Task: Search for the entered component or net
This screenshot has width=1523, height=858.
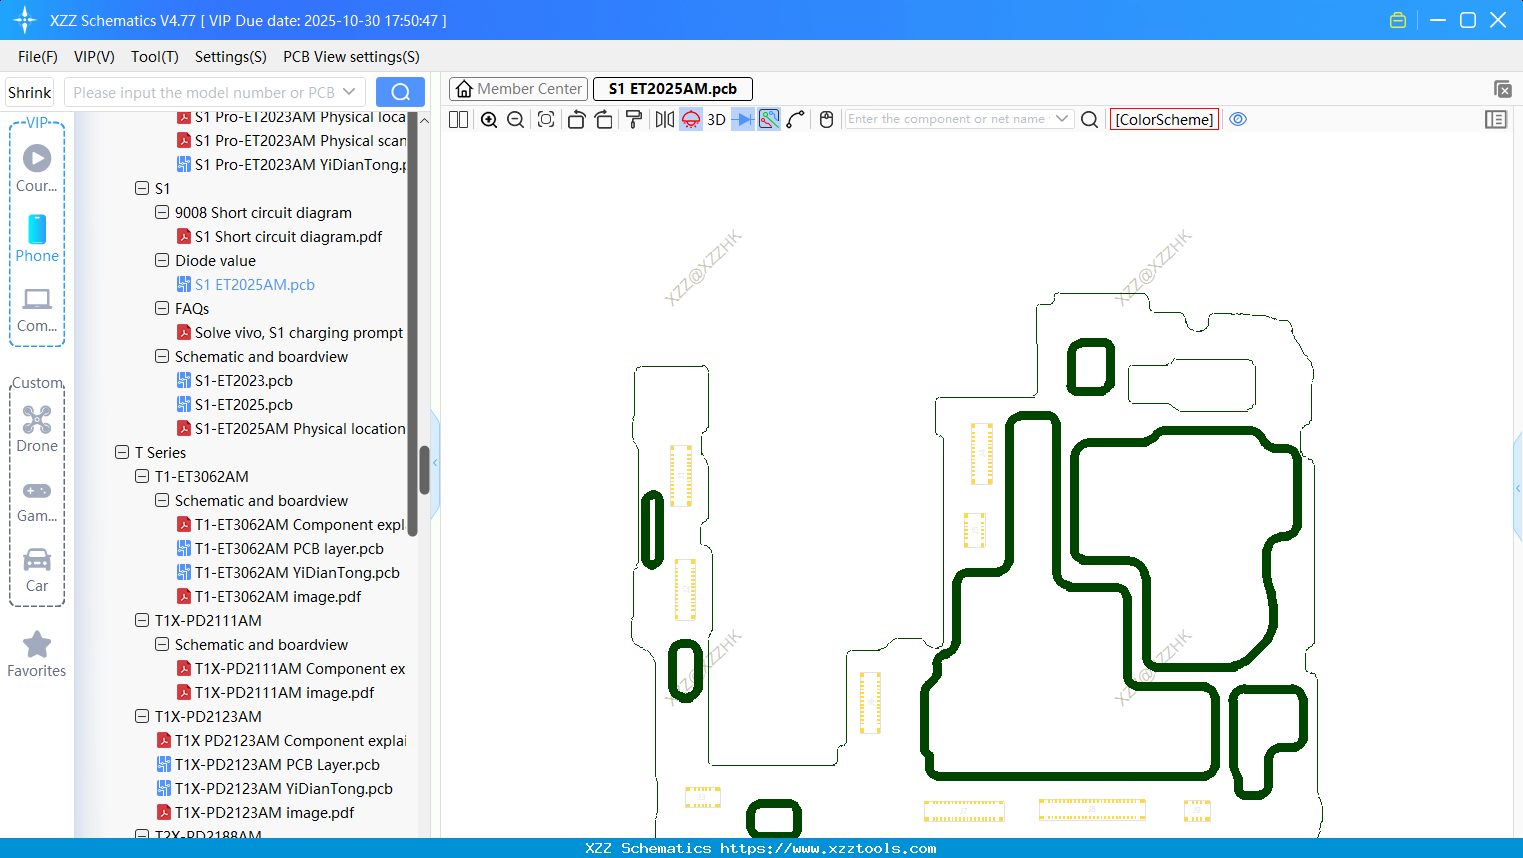Action: tap(1090, 119)
